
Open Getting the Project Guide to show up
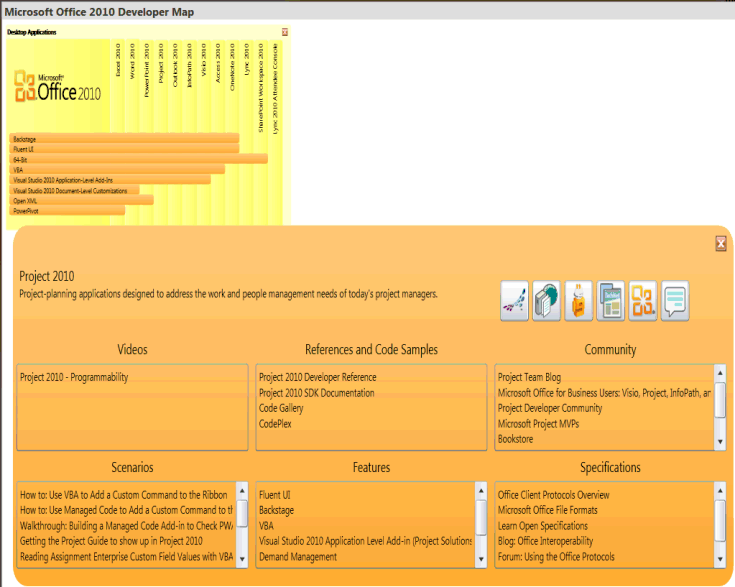pyautogui.click(x=111, y=542)
